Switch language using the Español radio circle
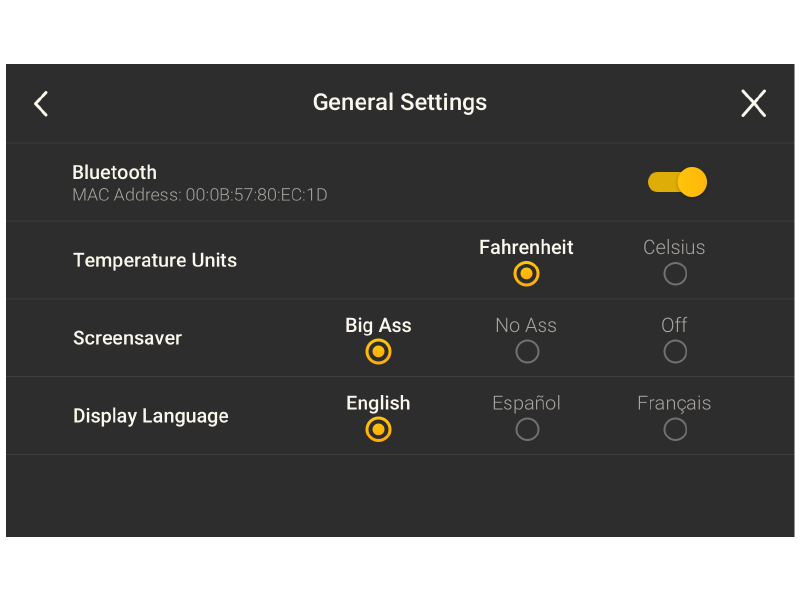This screenshot has height=600, width=800. tap(527, 430)
